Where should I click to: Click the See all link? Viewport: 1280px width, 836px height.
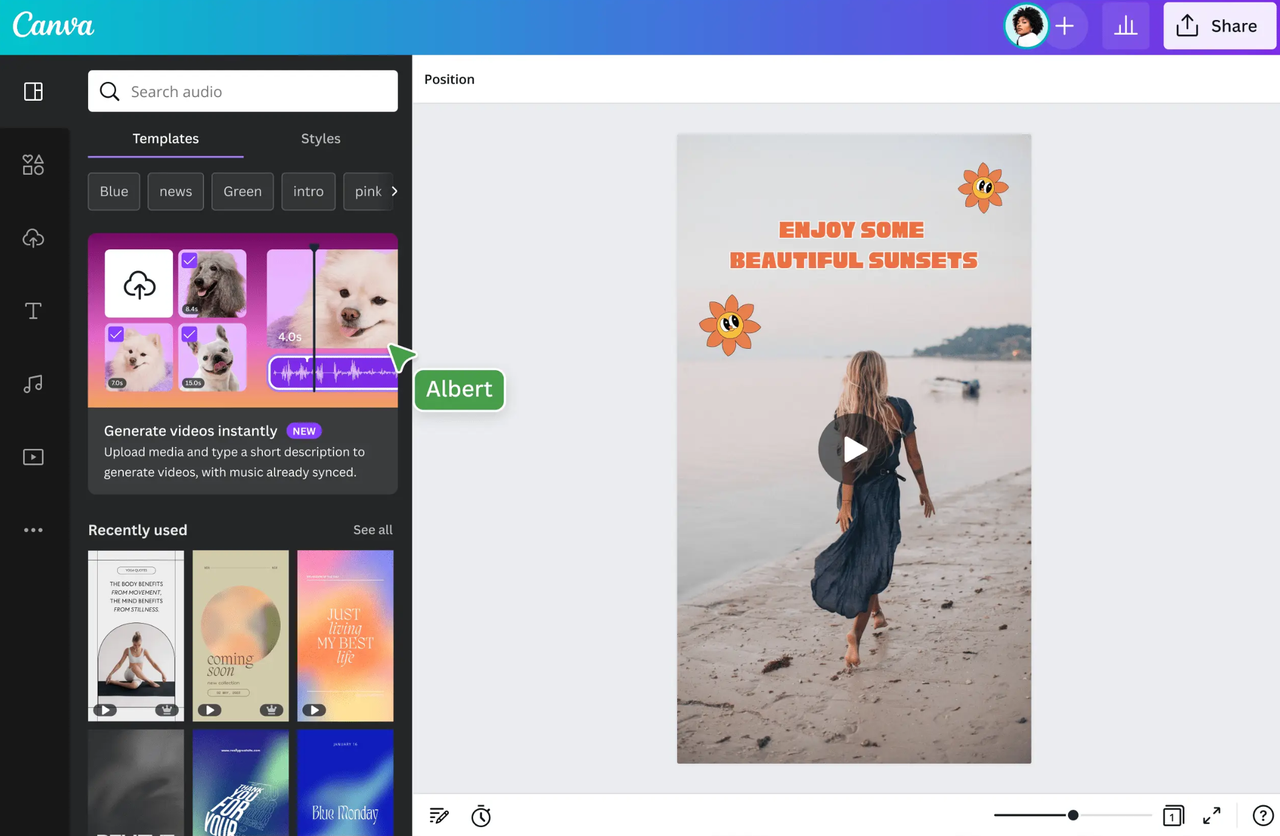tap(373, 530)
